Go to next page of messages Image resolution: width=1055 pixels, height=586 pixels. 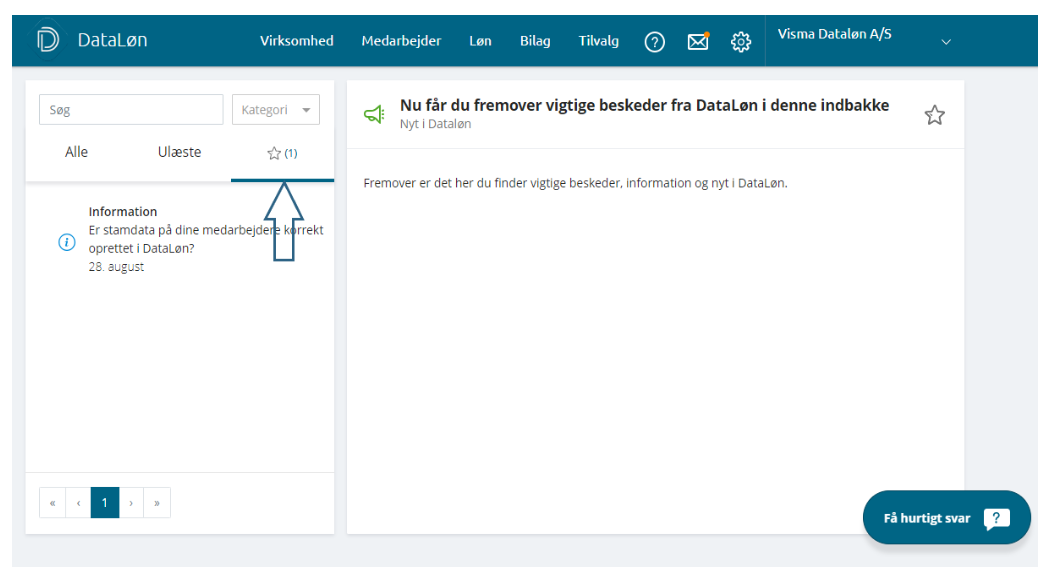pos(131,503)
